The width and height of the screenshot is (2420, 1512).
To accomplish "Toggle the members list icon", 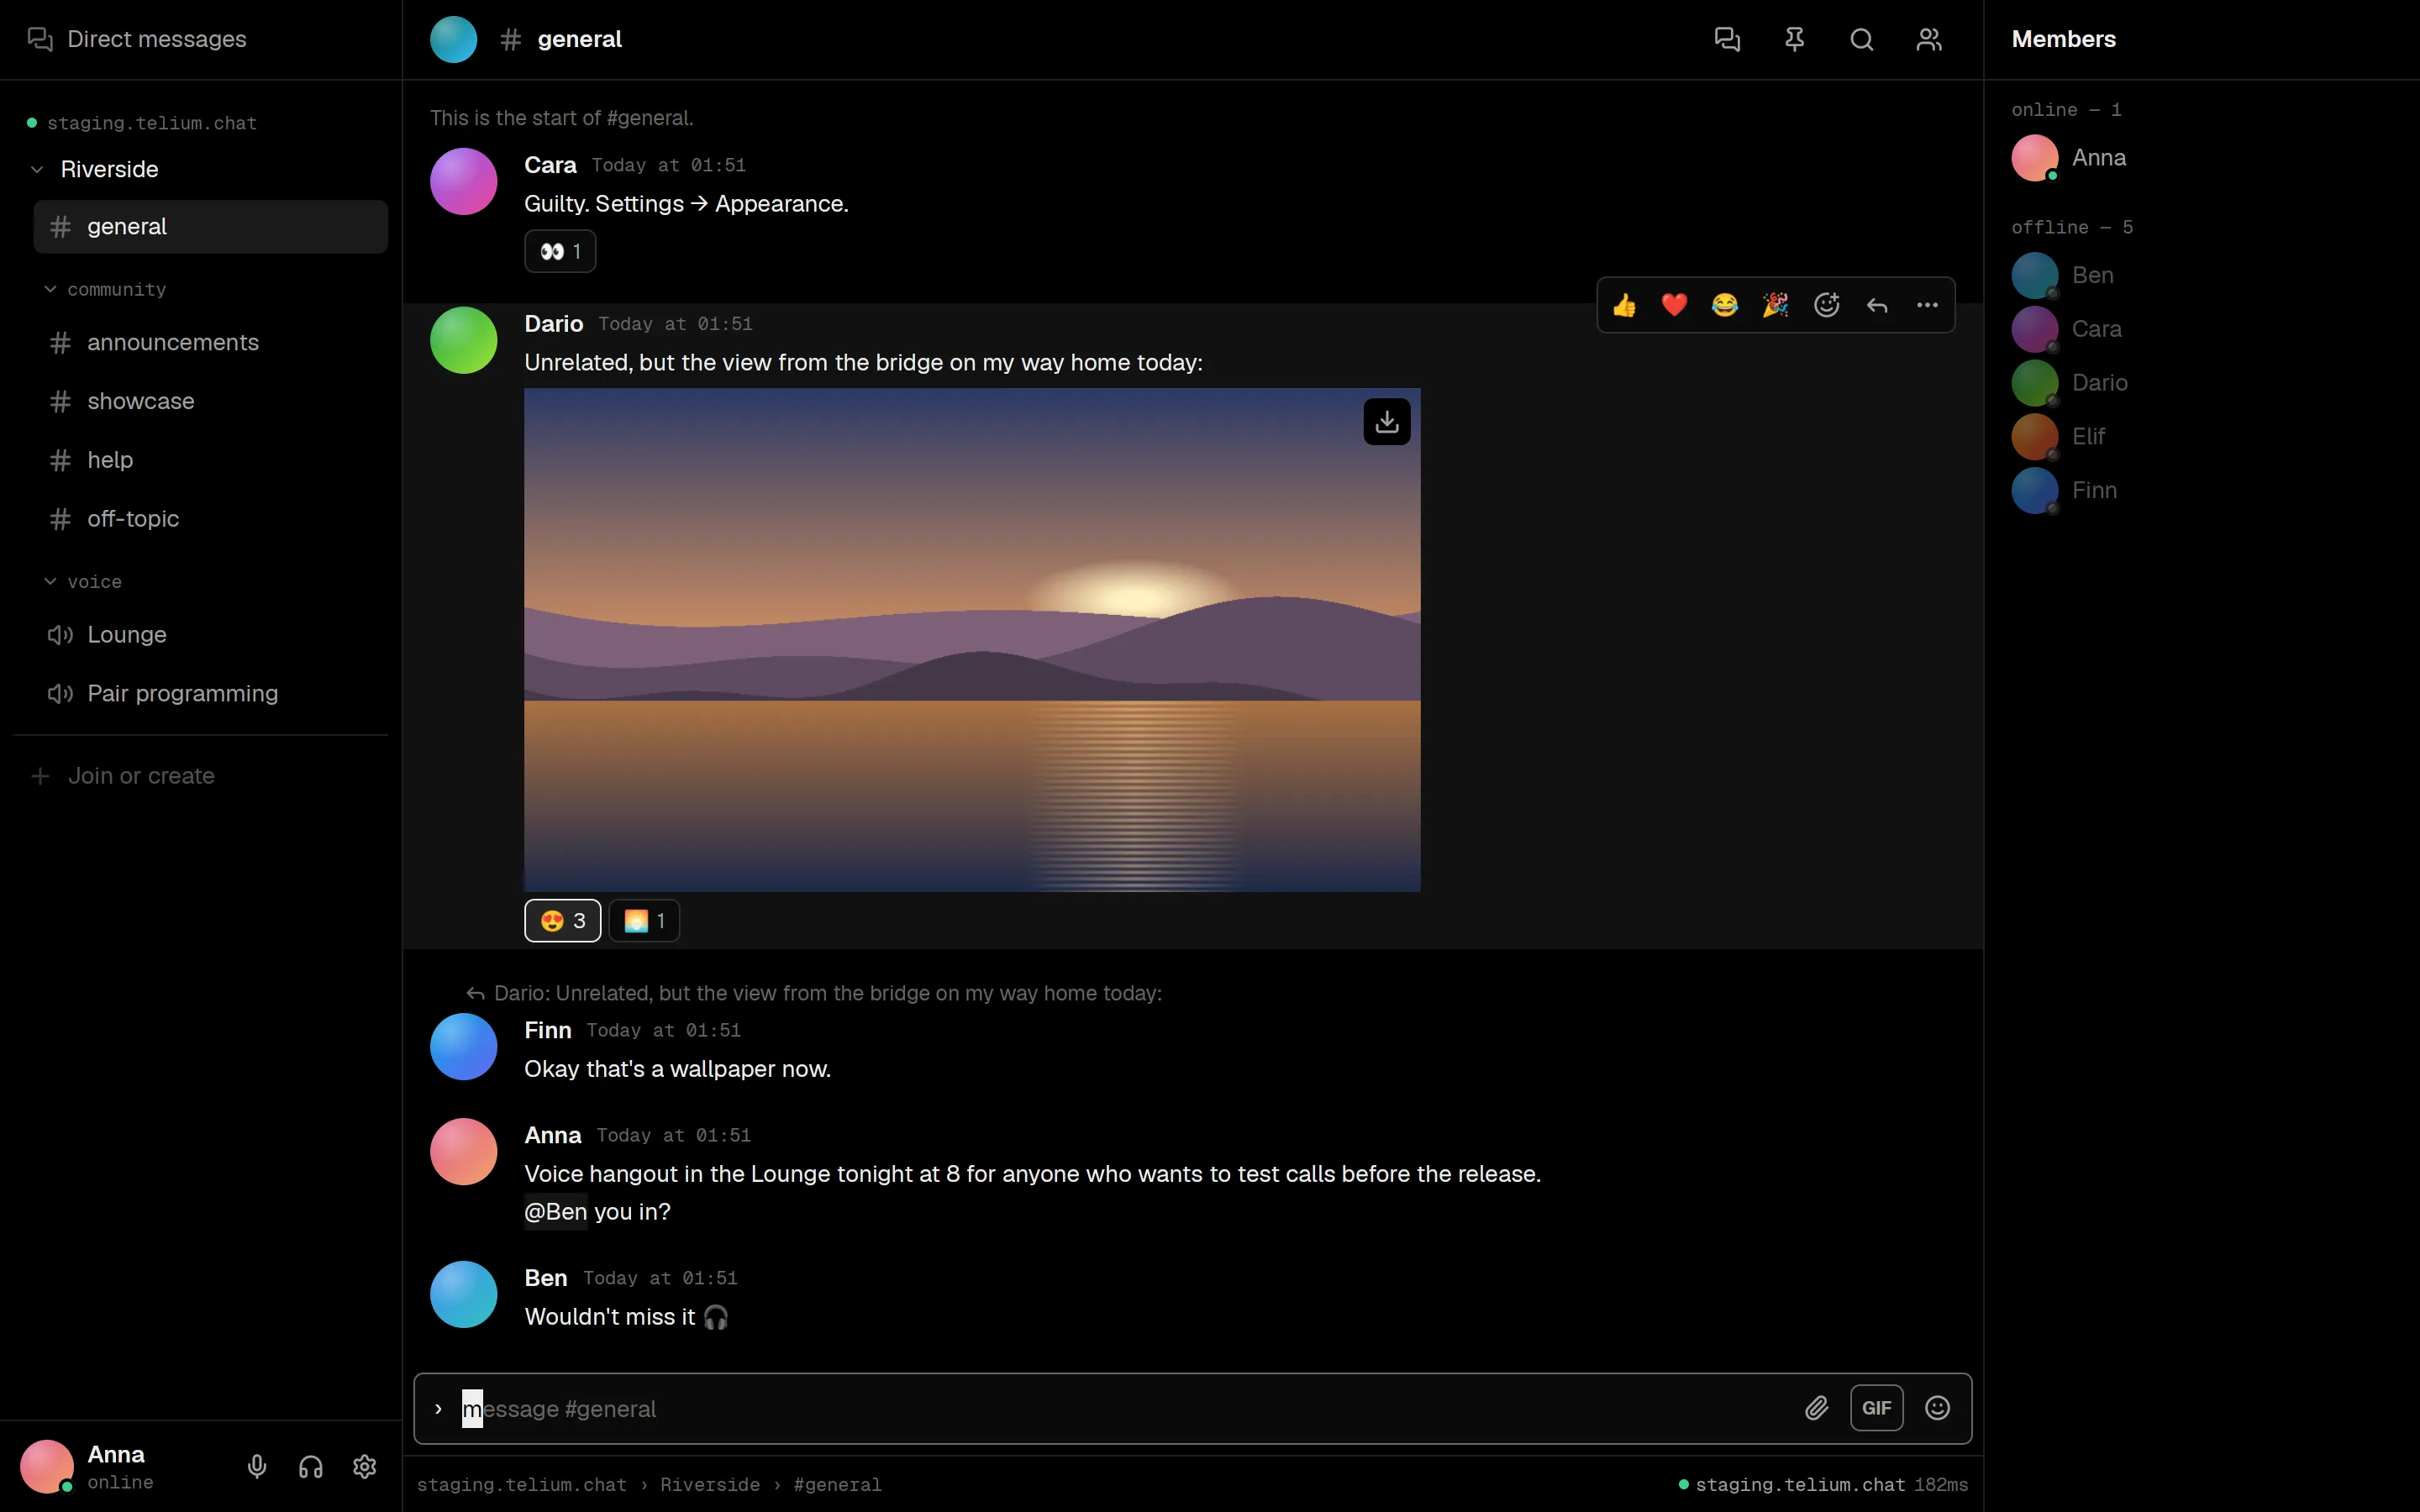I will pos(1928,39).
